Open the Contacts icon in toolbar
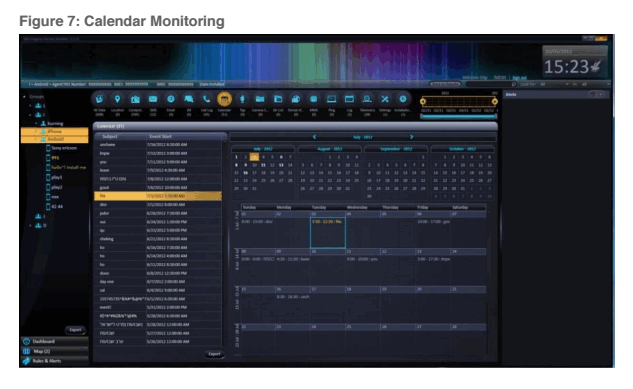 (135, 99)
